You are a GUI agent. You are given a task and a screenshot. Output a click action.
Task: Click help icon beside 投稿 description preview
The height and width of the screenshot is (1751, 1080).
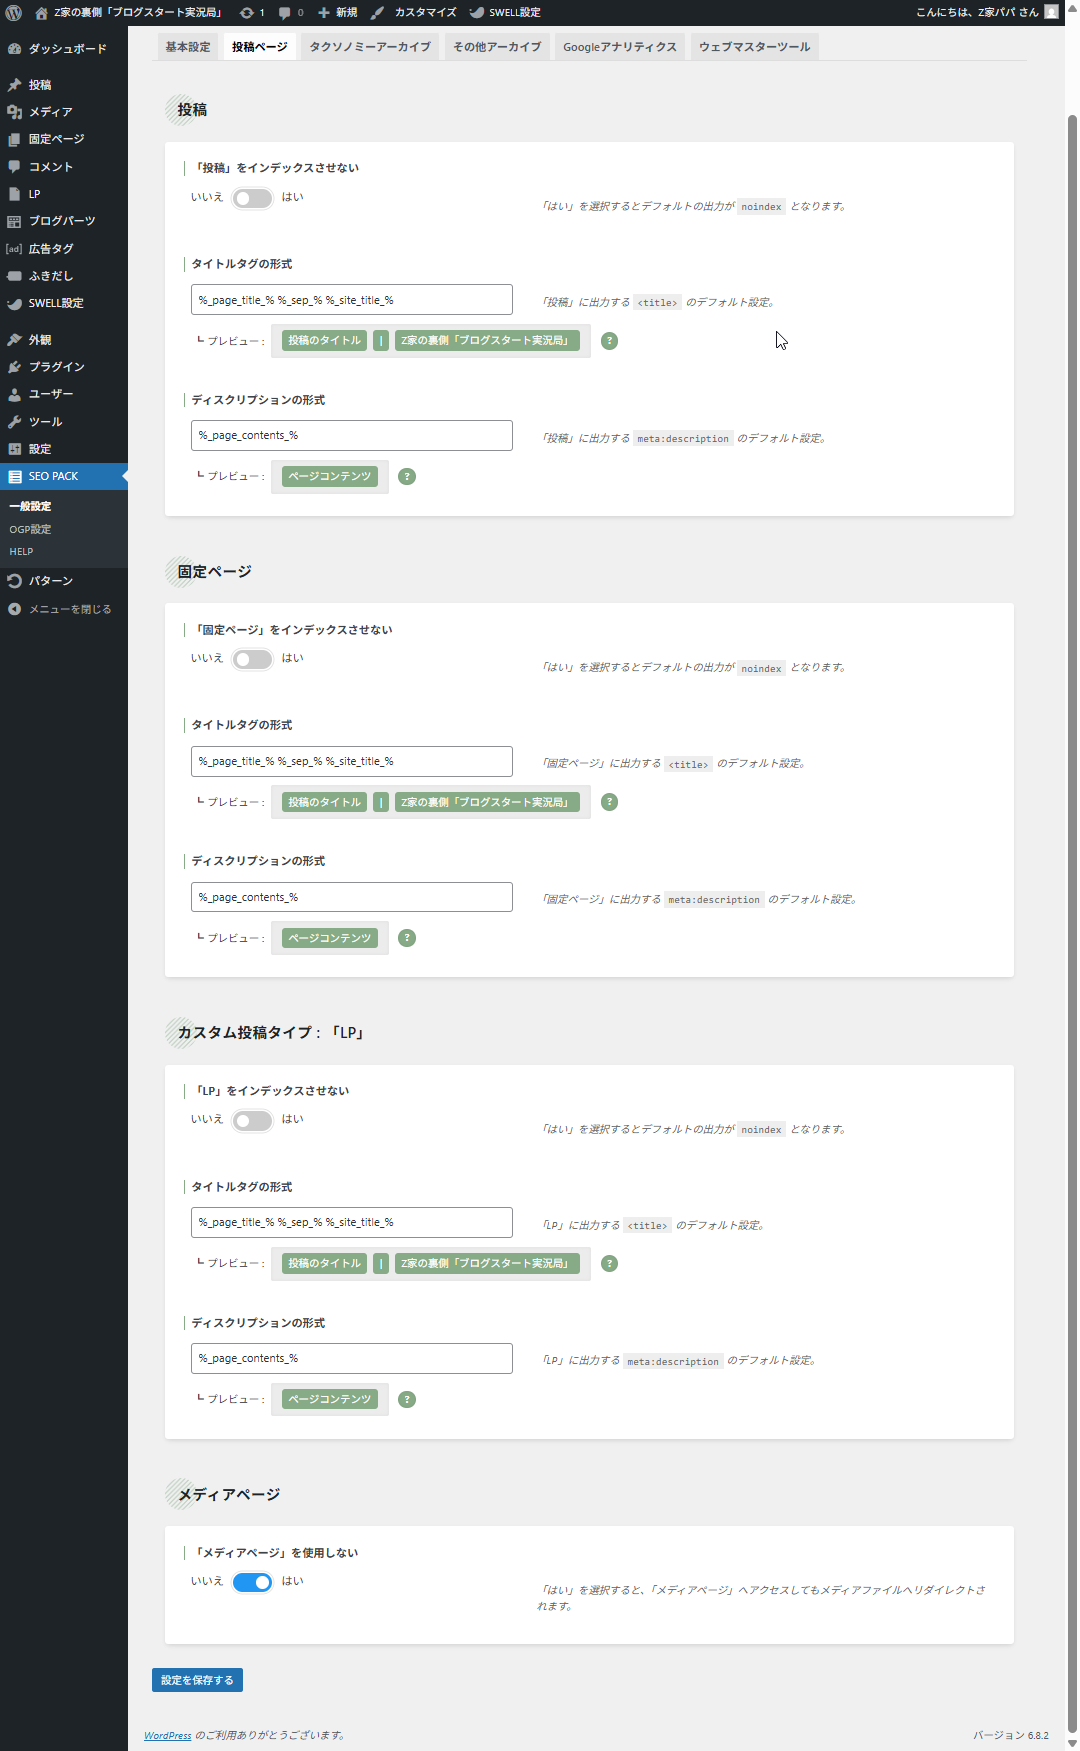[x=407, y=477]
